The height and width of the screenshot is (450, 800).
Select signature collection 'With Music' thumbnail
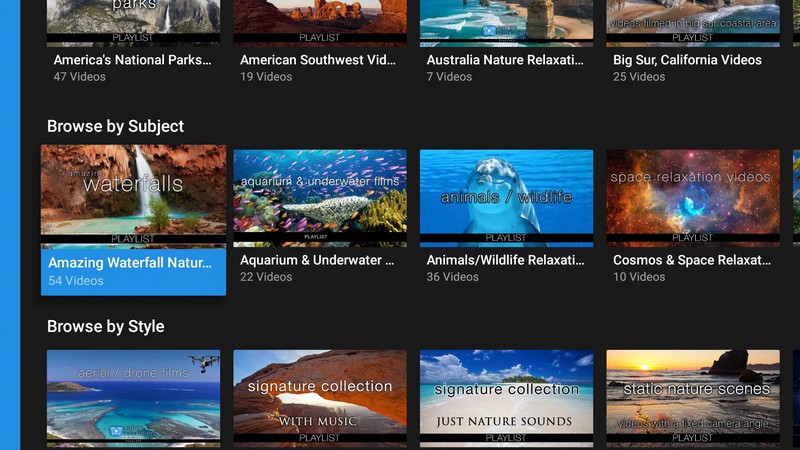(320, 396)
